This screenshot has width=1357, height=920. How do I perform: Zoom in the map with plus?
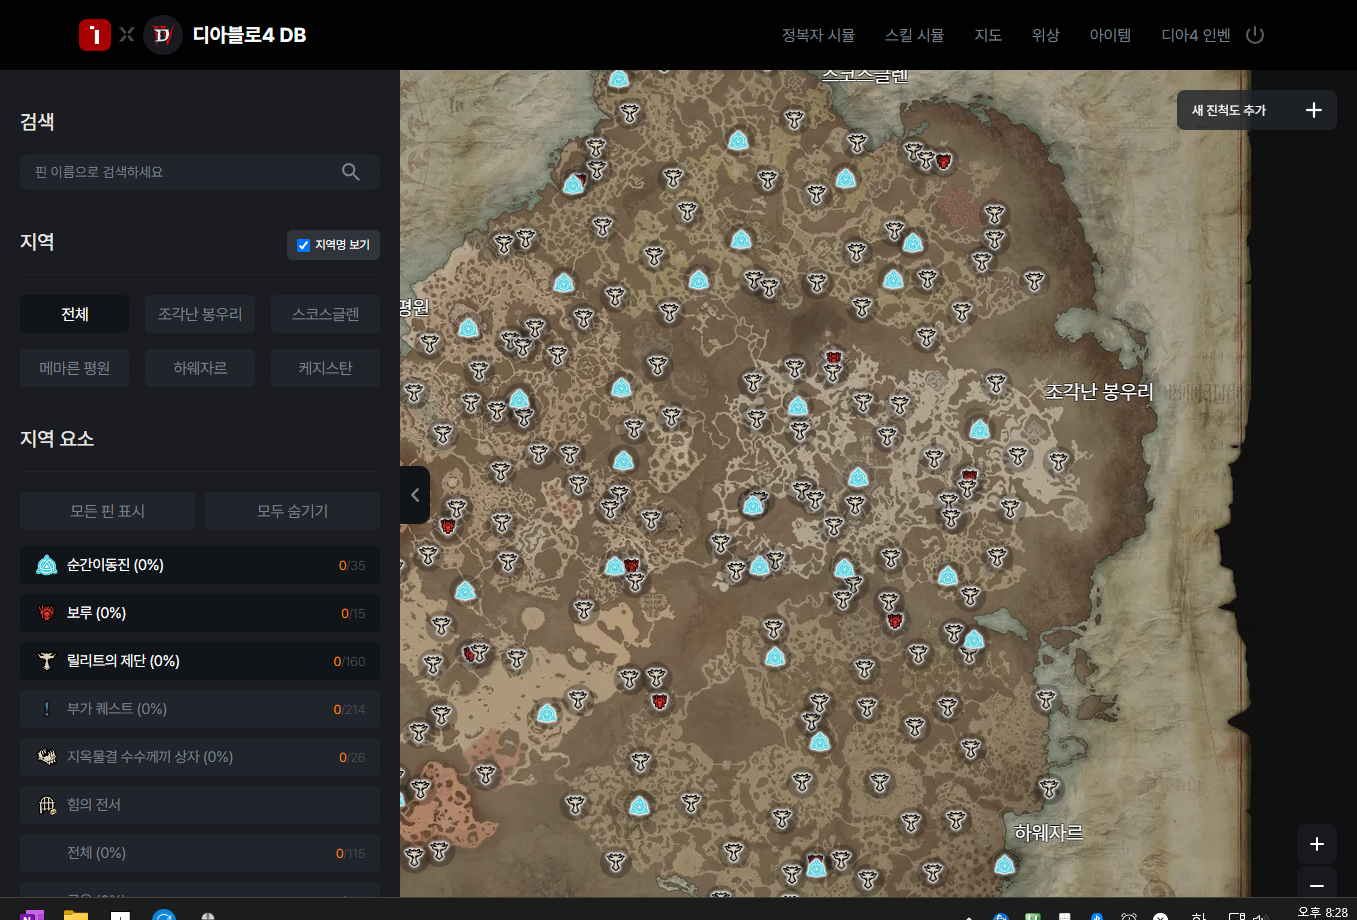[1317, 844]
